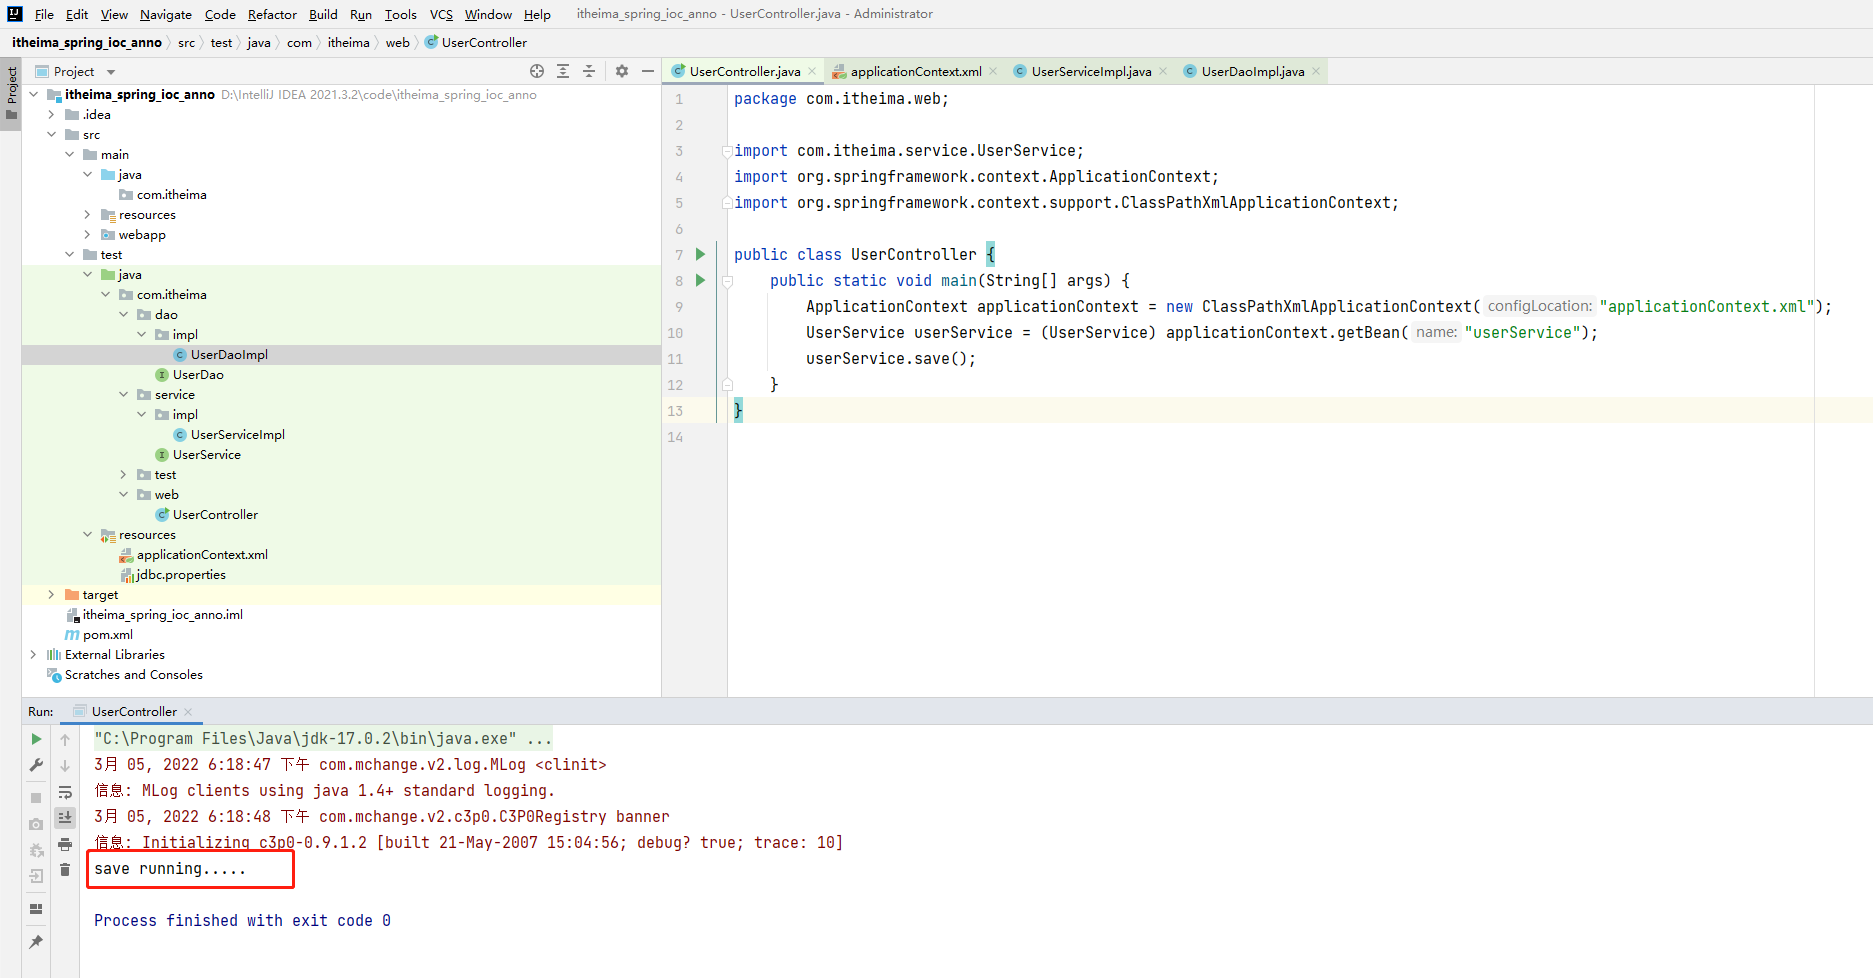The image size is (1873, 978).
Task: Close the applicationContext.xml tab
Action: [x=993, y=71]
